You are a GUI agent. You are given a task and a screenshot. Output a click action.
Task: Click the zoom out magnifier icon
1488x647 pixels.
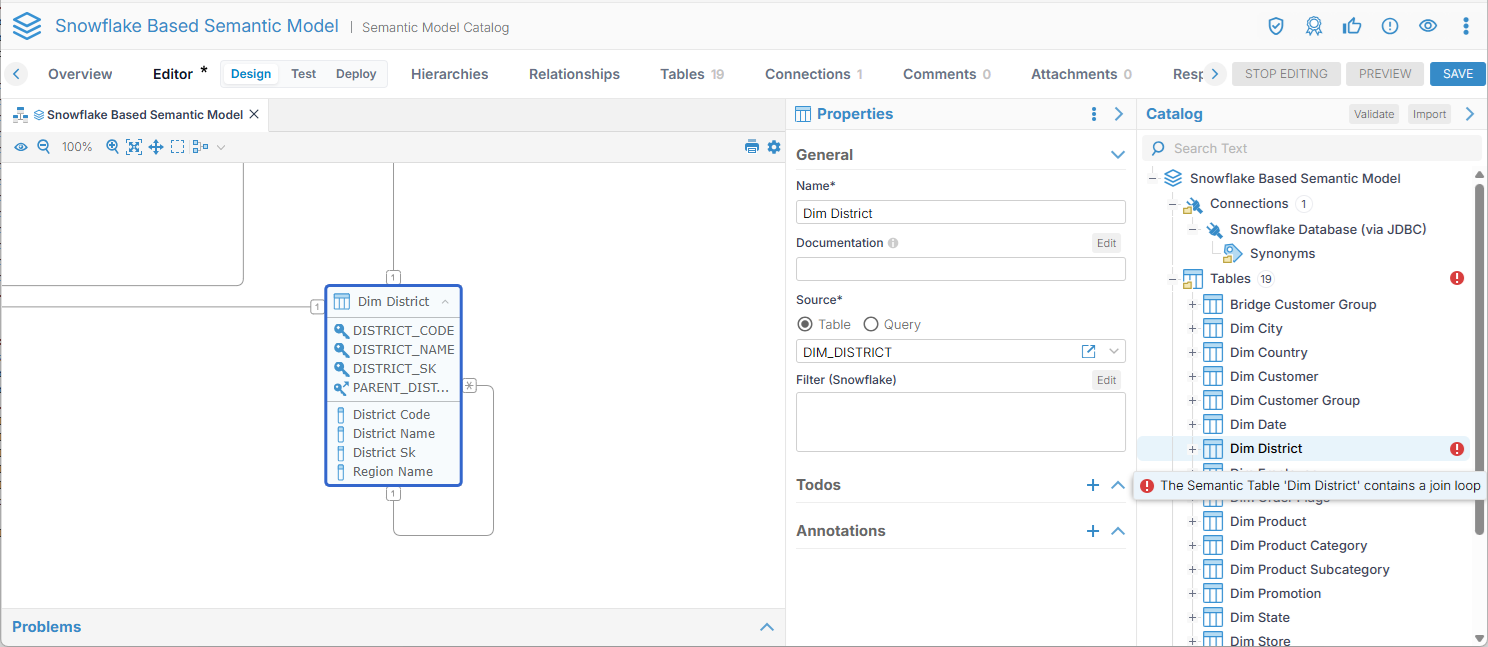[43, 147]
